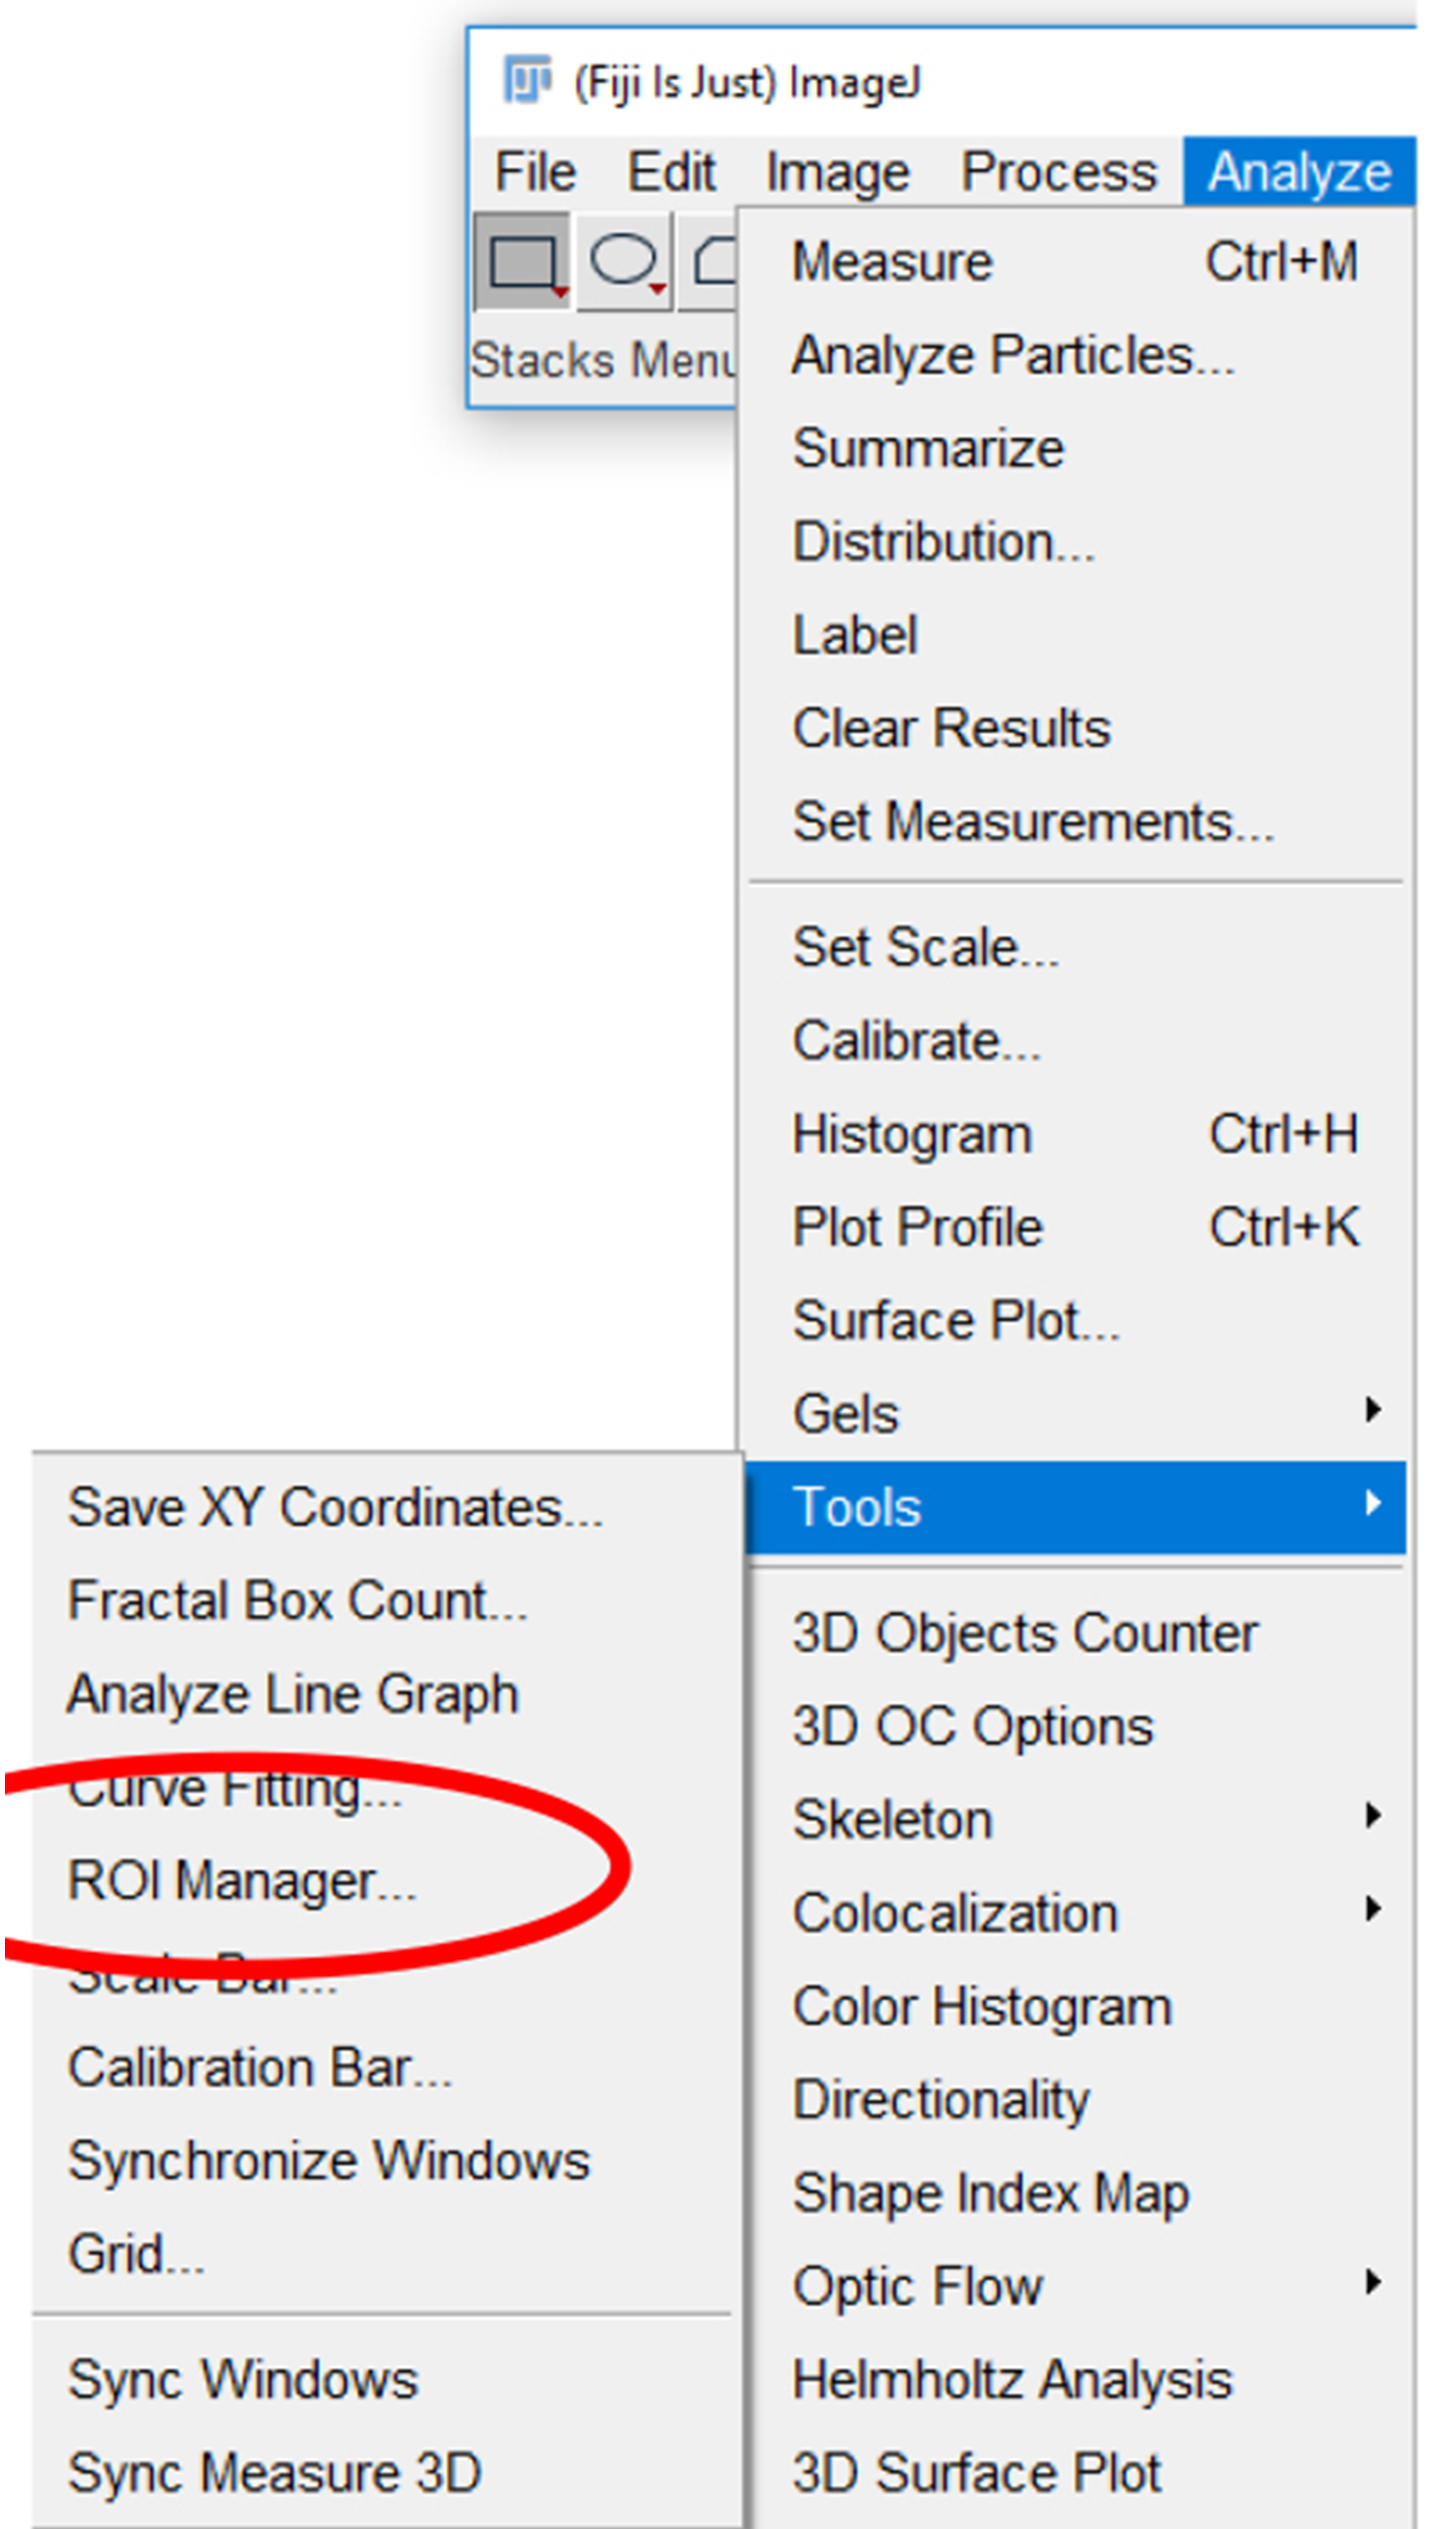Screen dimensions: 1456x2529
Task: Click the Fiji ImageJ title bar icon
Action: tap(527, 80)
